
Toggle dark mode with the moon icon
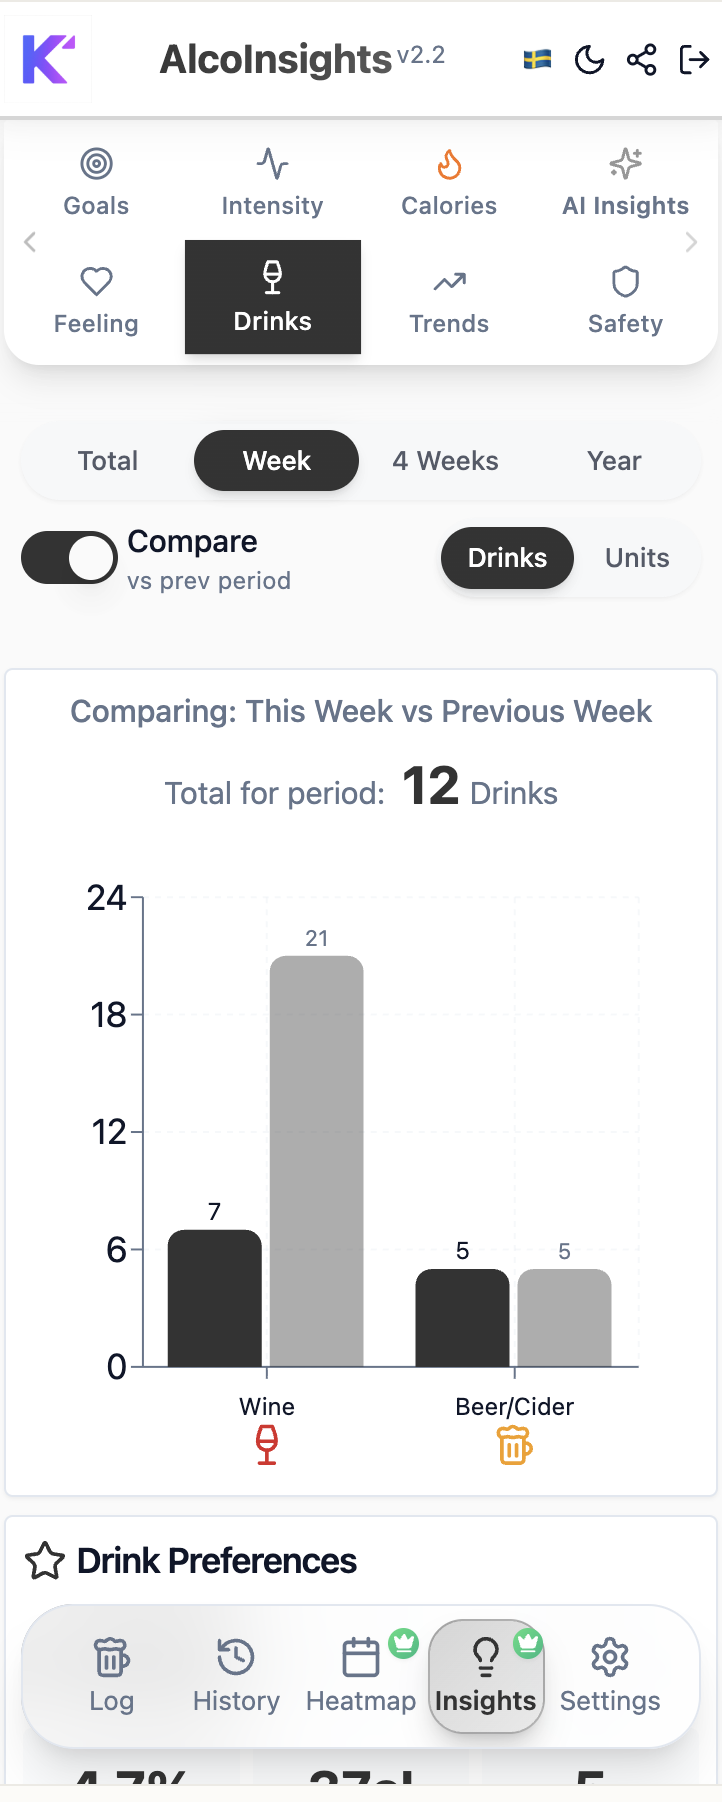(590, 59)
